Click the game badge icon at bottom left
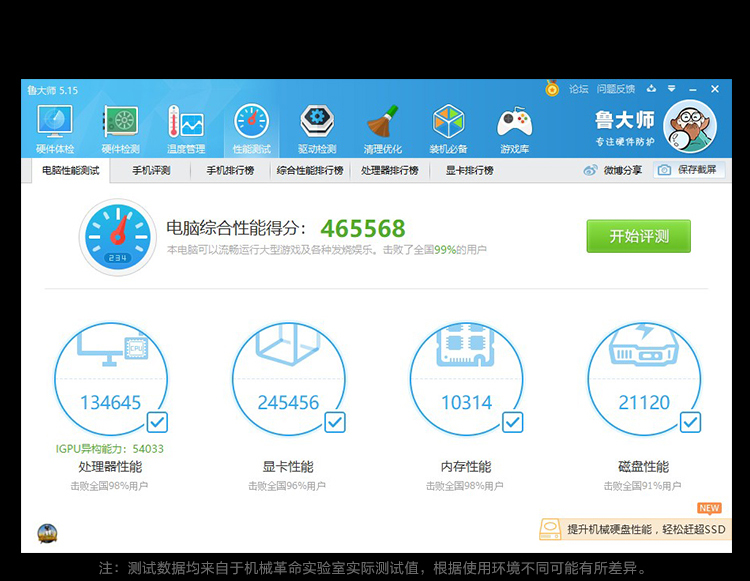The height and width of the screenshot is (581, 750). tap(47, 533)
